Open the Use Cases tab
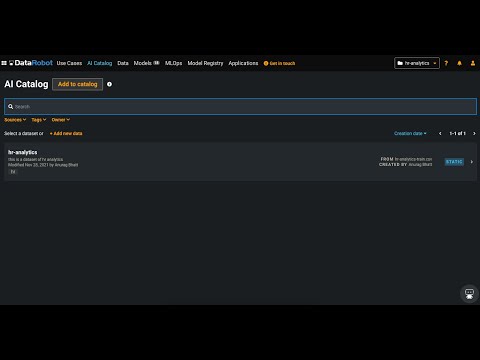The image size is (480, 360). click(69, 63)
